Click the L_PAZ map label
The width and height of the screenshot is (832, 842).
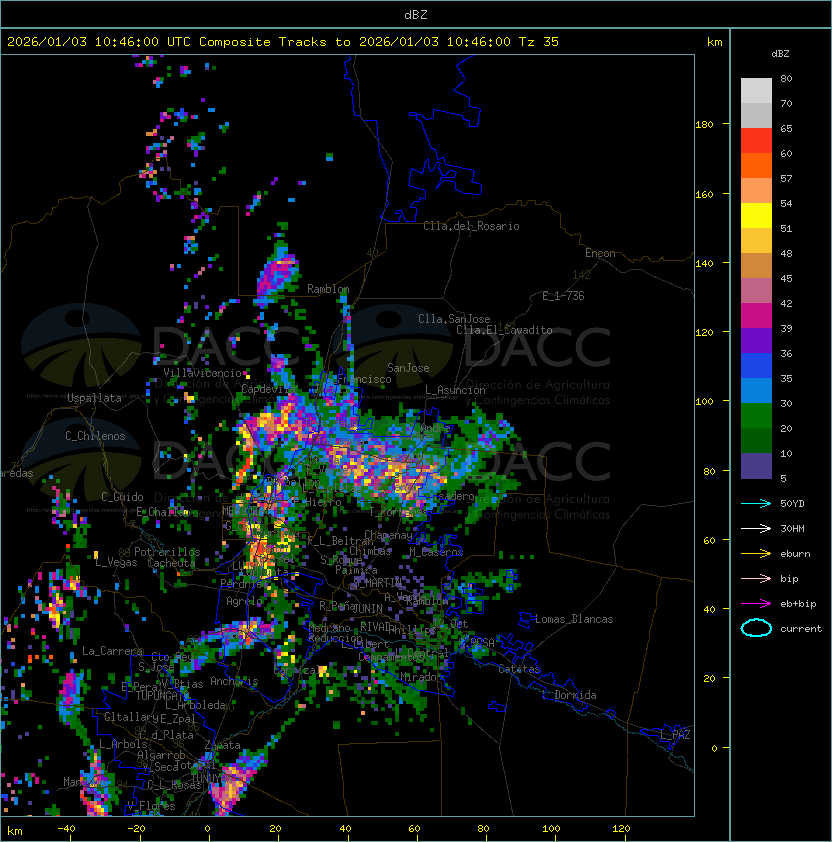click(675, 735)
